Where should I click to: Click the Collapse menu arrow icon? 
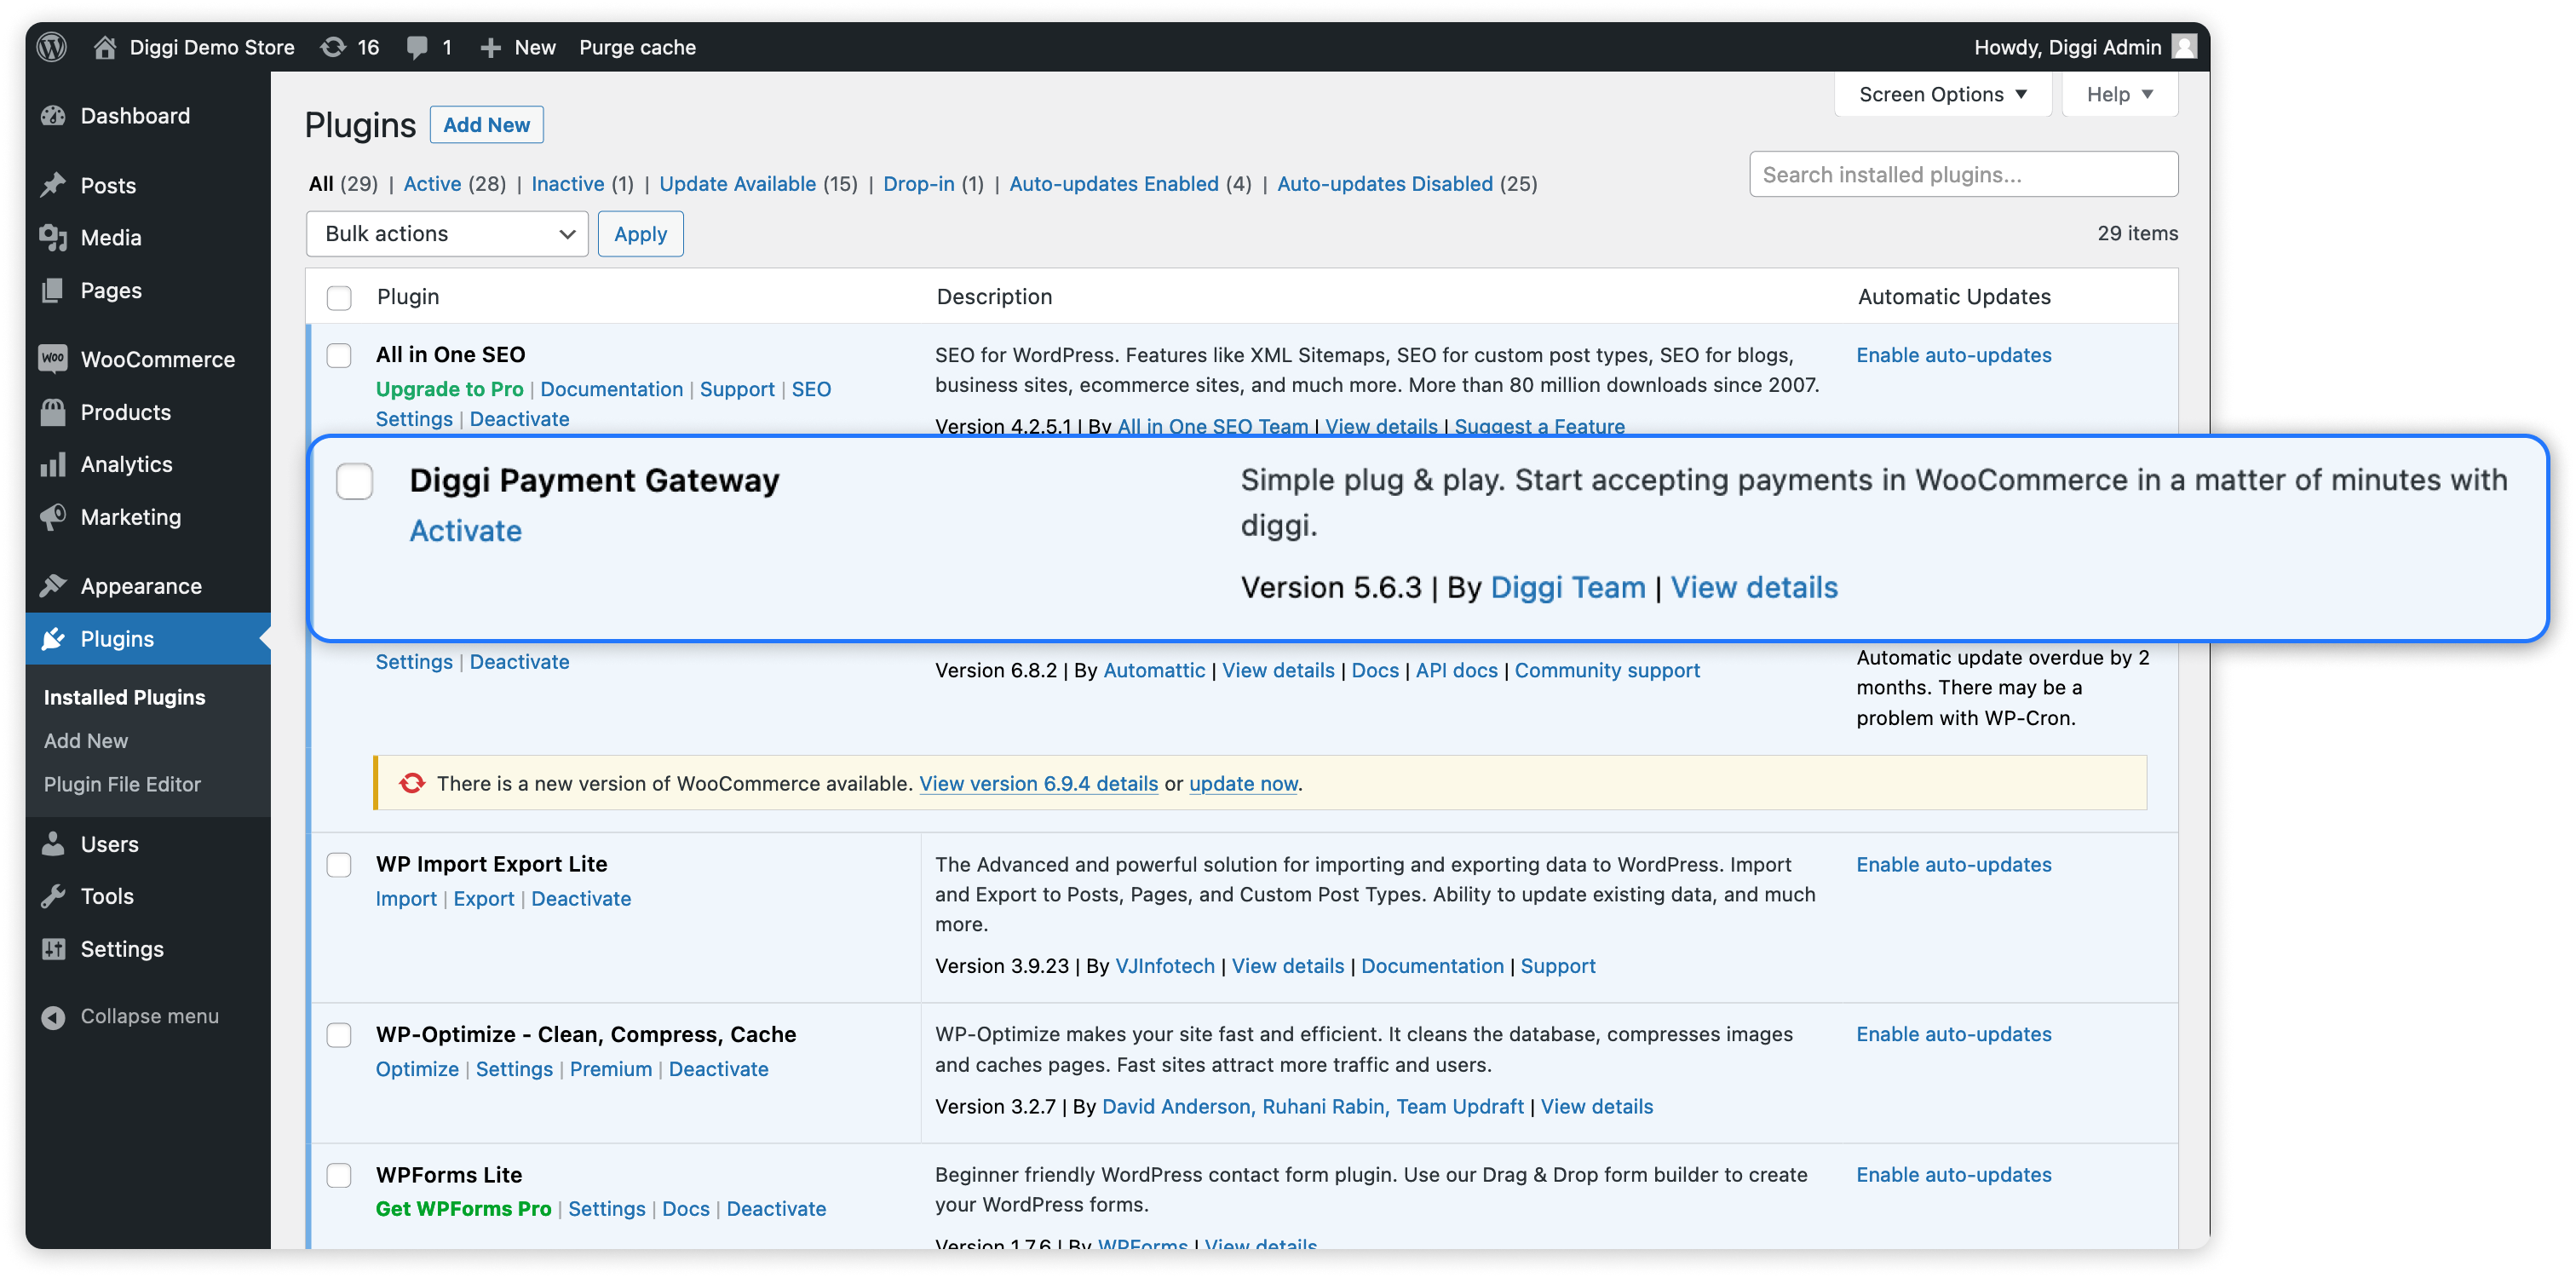(x=53, y=1017)
